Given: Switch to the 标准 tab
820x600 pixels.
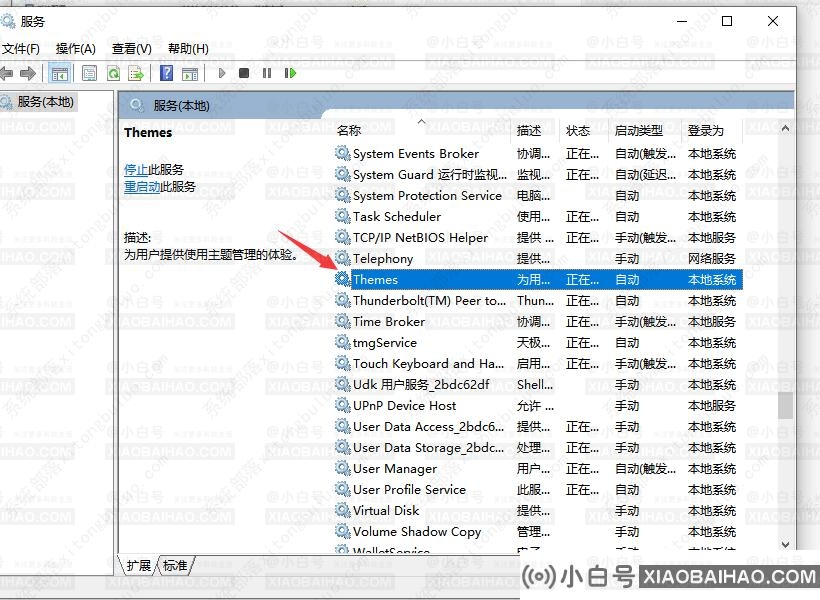Looking at the screenshot, I should coord(175,565).
